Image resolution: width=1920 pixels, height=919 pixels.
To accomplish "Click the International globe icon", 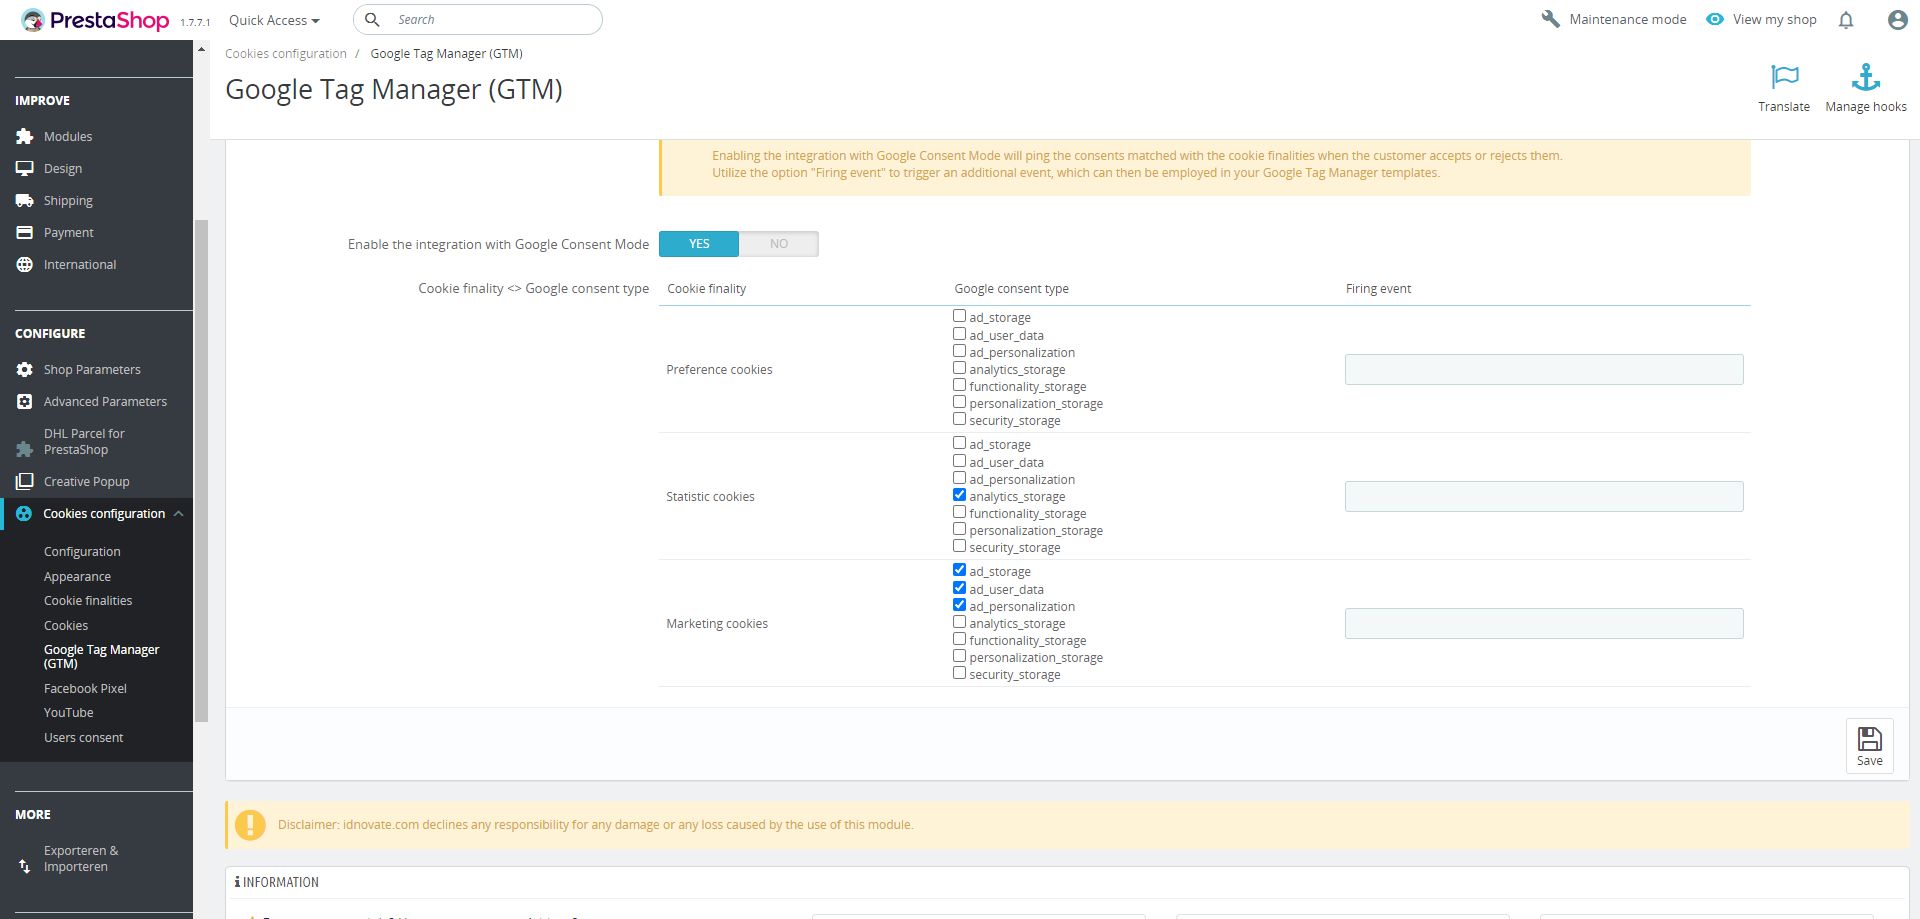I will (x=25, y=264).
